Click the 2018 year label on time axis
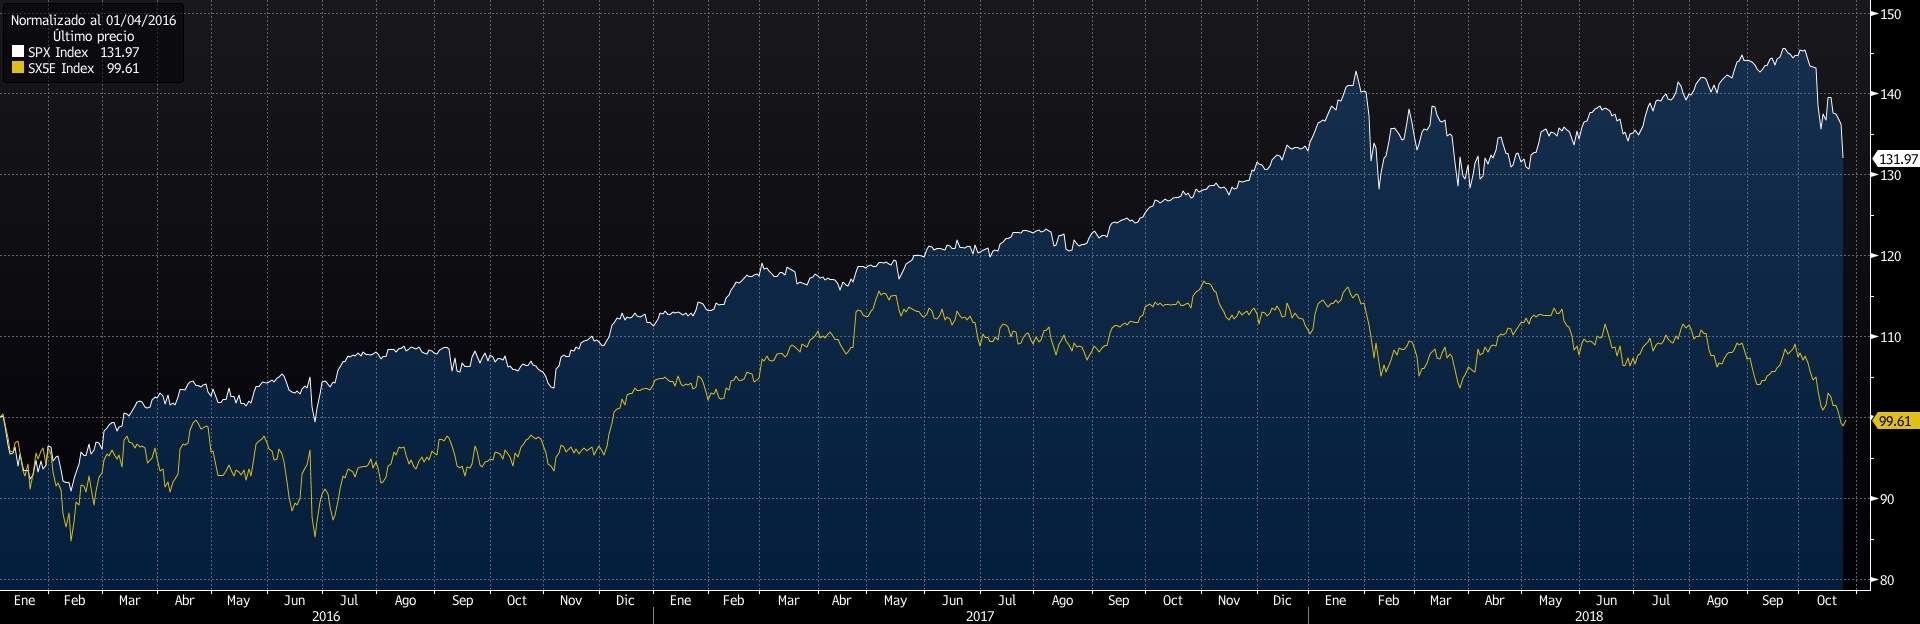1920x624 pixels. point(1588,616)
